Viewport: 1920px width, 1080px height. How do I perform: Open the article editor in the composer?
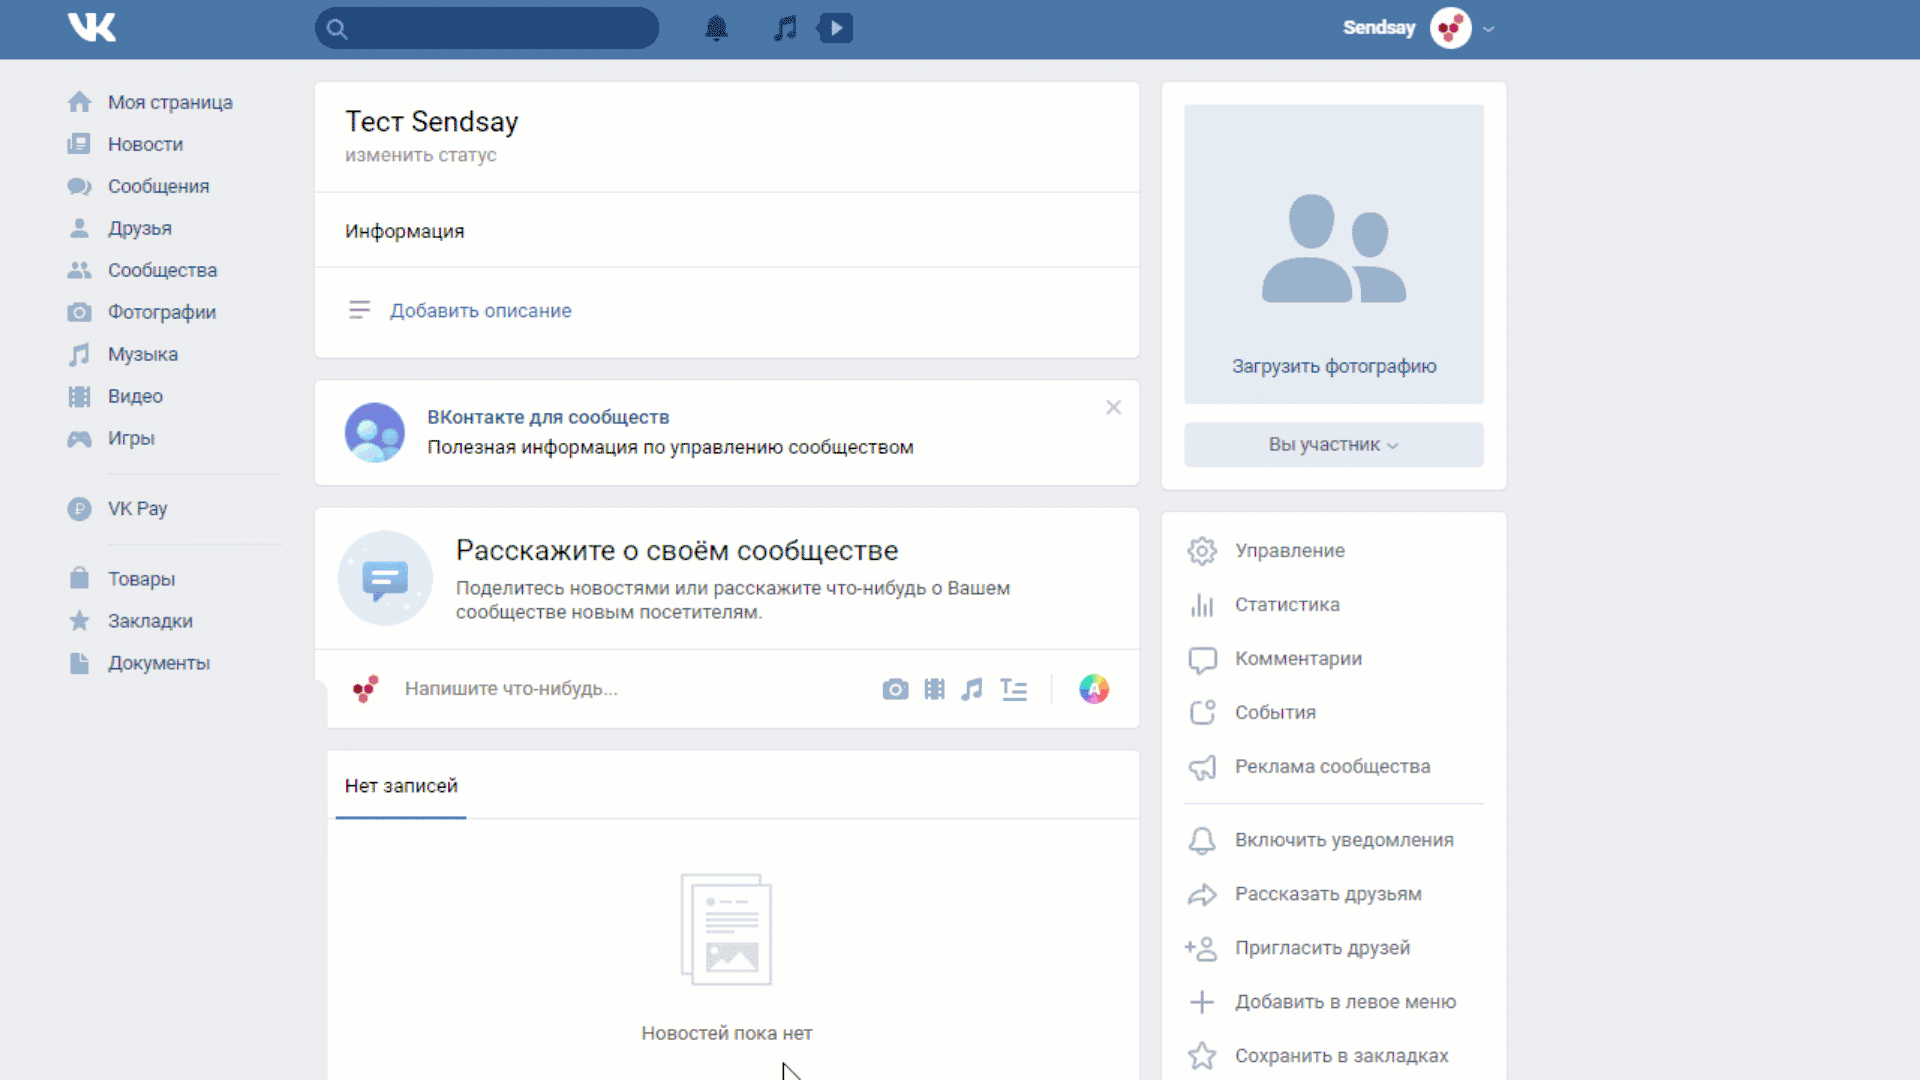point(1013,689)
